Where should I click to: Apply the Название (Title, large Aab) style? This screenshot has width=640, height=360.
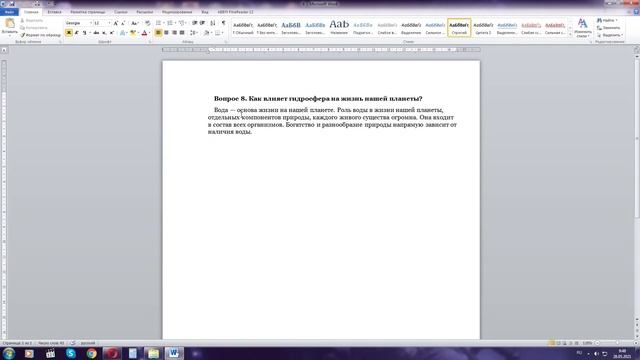tap(339, 28)
